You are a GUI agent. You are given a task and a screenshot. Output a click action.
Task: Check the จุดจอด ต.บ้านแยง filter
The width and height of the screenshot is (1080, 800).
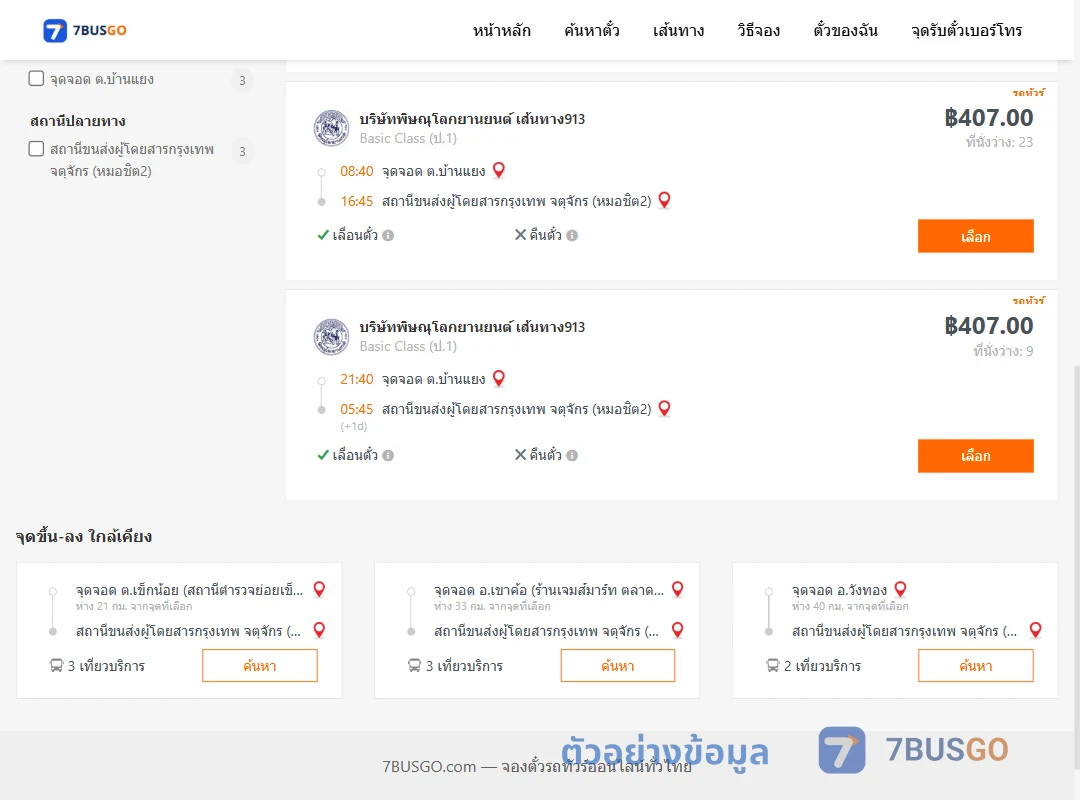coord(37,79)
